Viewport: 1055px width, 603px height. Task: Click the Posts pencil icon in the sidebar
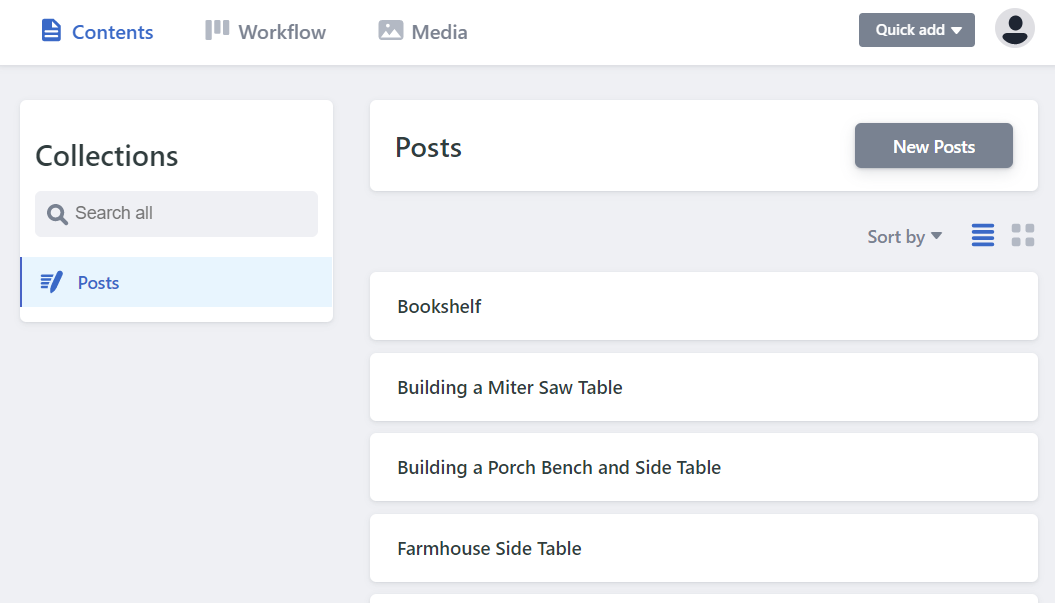(x=51, y=282)
